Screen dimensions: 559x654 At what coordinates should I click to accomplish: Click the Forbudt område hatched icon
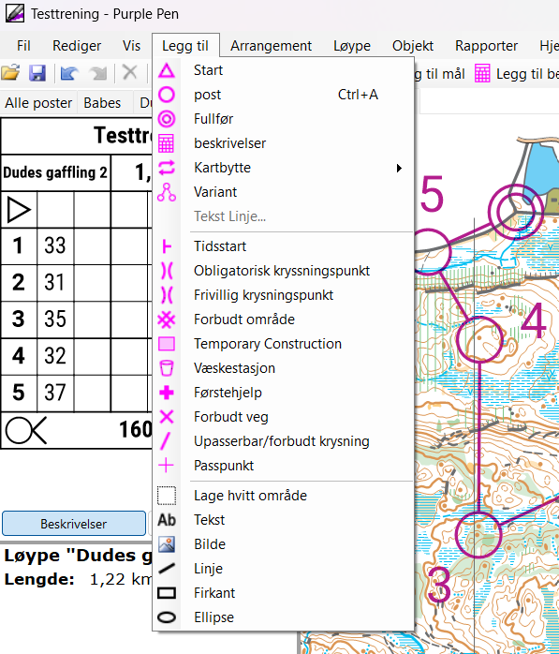coord(166,320)
